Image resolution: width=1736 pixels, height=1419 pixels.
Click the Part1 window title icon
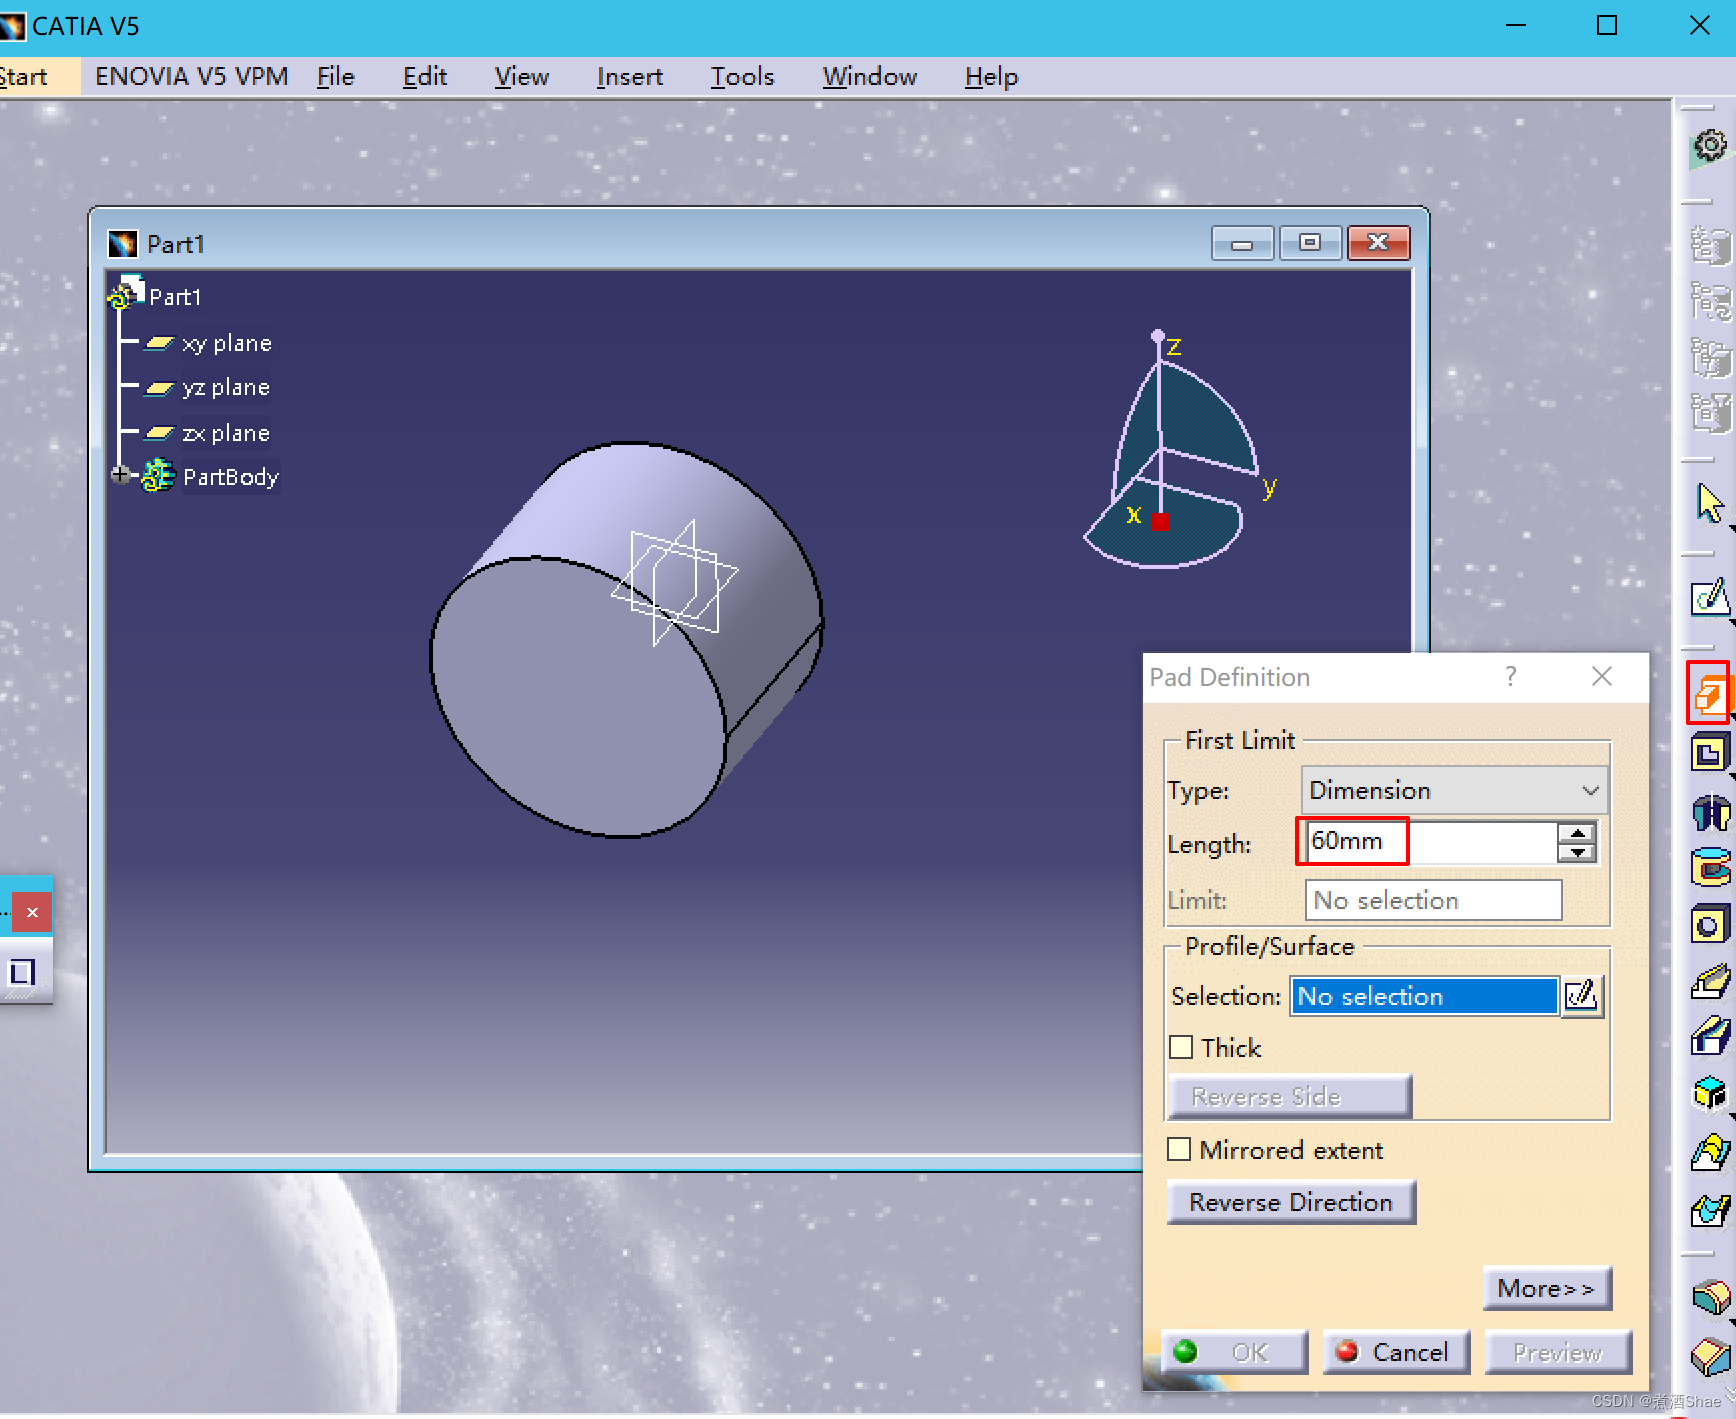(123, 244)
